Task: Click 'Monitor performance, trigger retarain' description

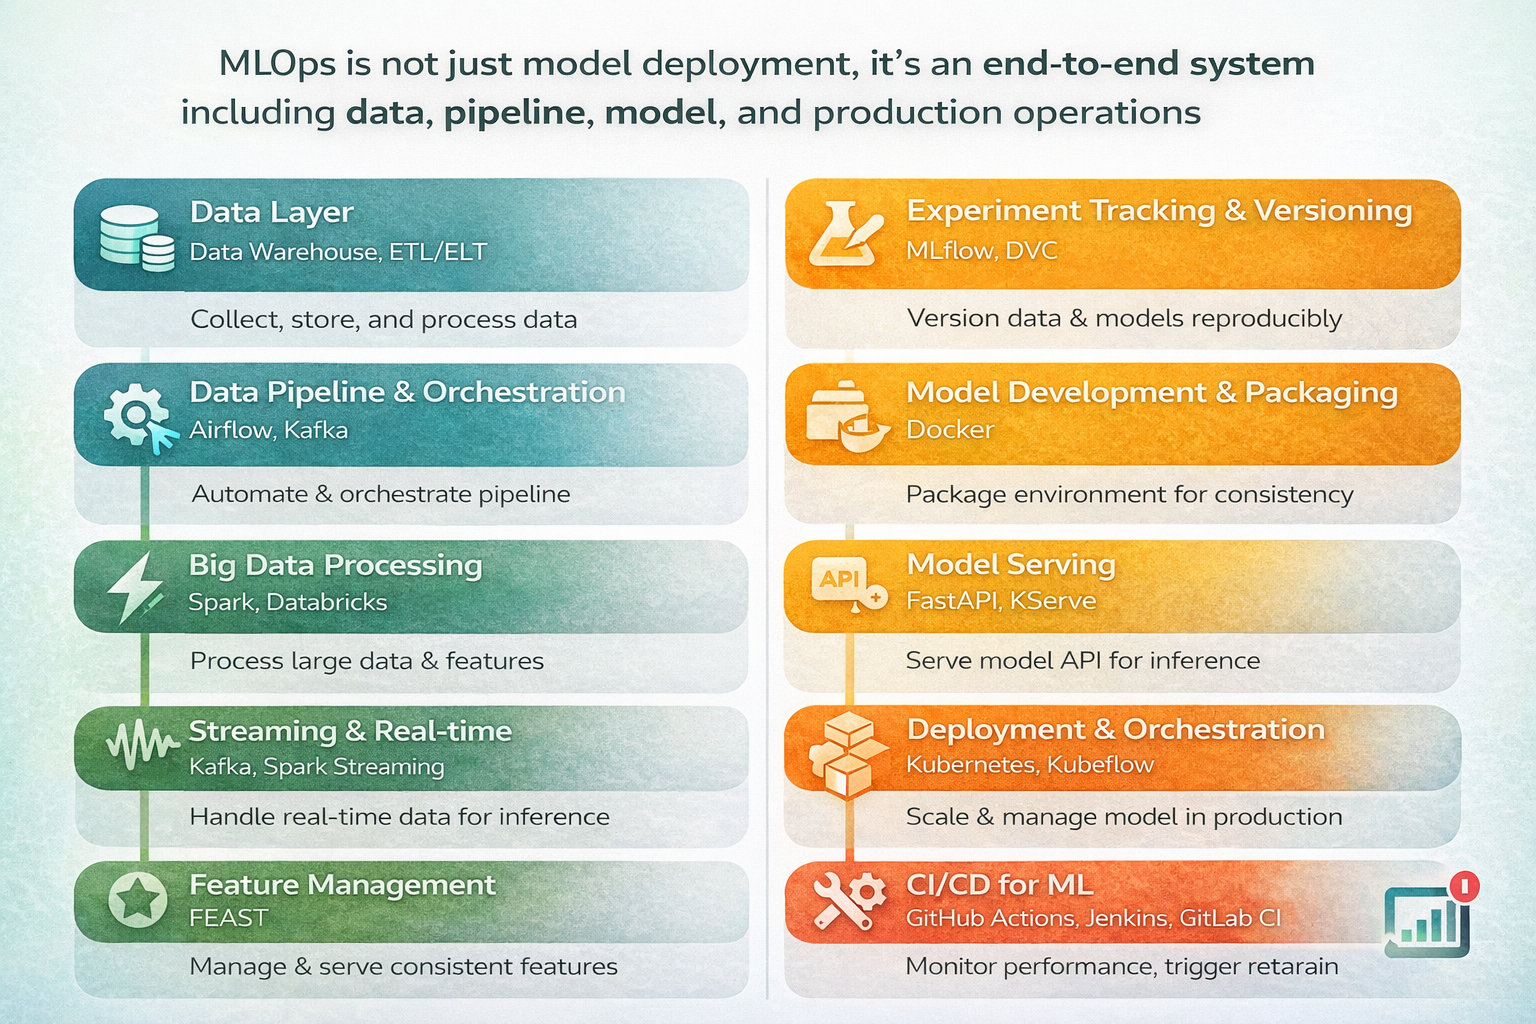Action: tap(1121, 966)
